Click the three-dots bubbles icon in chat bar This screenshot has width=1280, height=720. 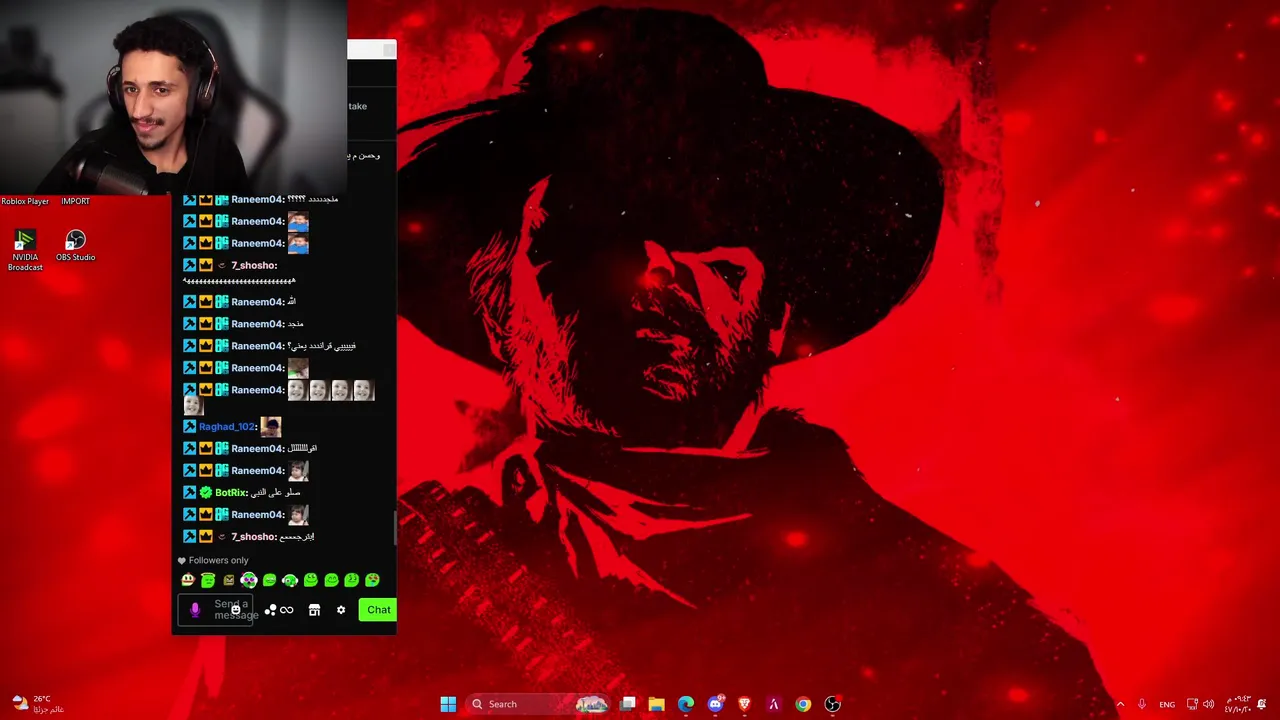(x=270, y=610)
